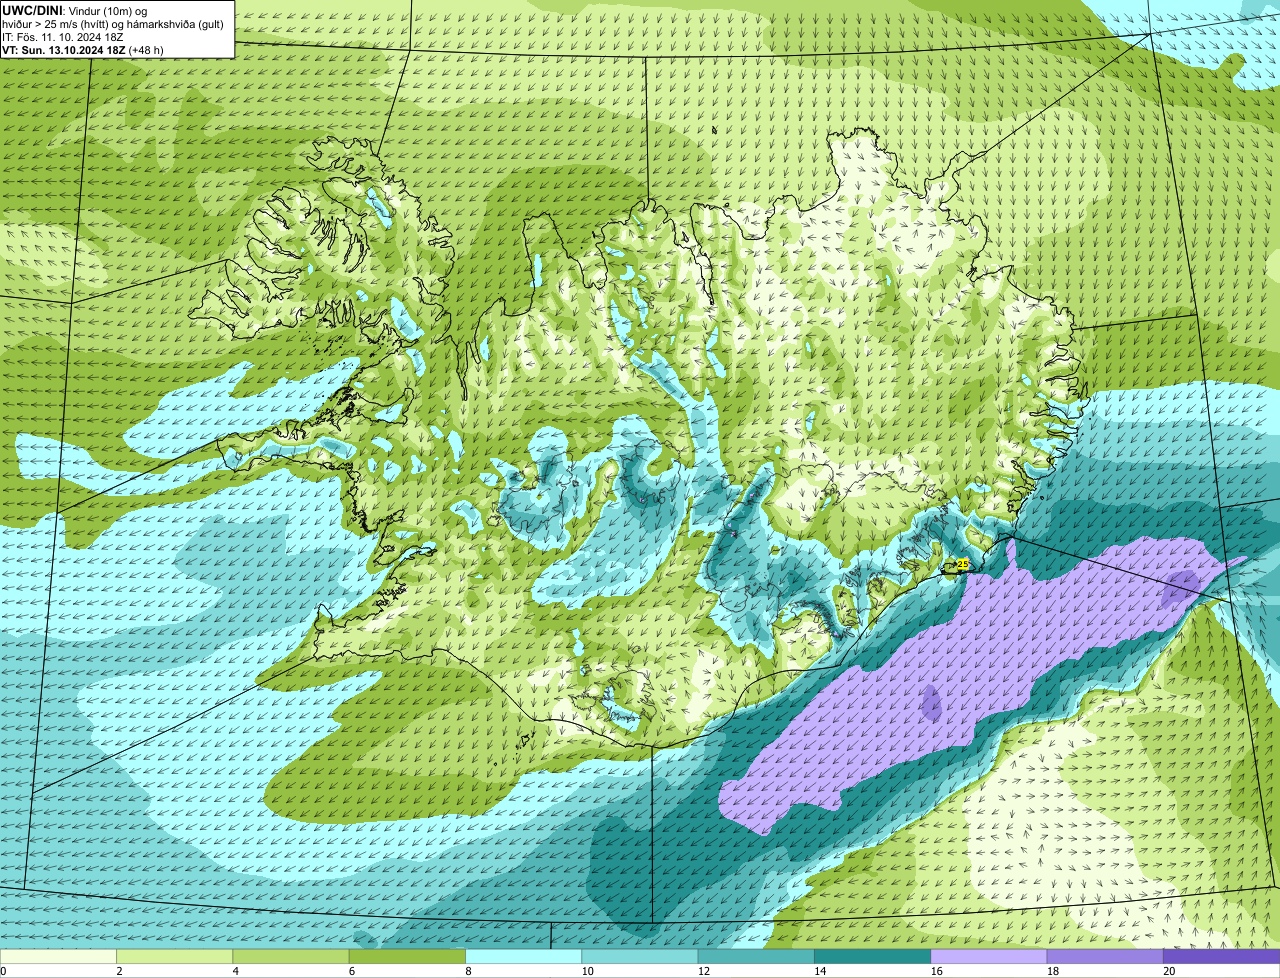The height and width of the screenshot is (978, 1280).
Task: Click the legend scale label 18
Action: pos(1053,971)
